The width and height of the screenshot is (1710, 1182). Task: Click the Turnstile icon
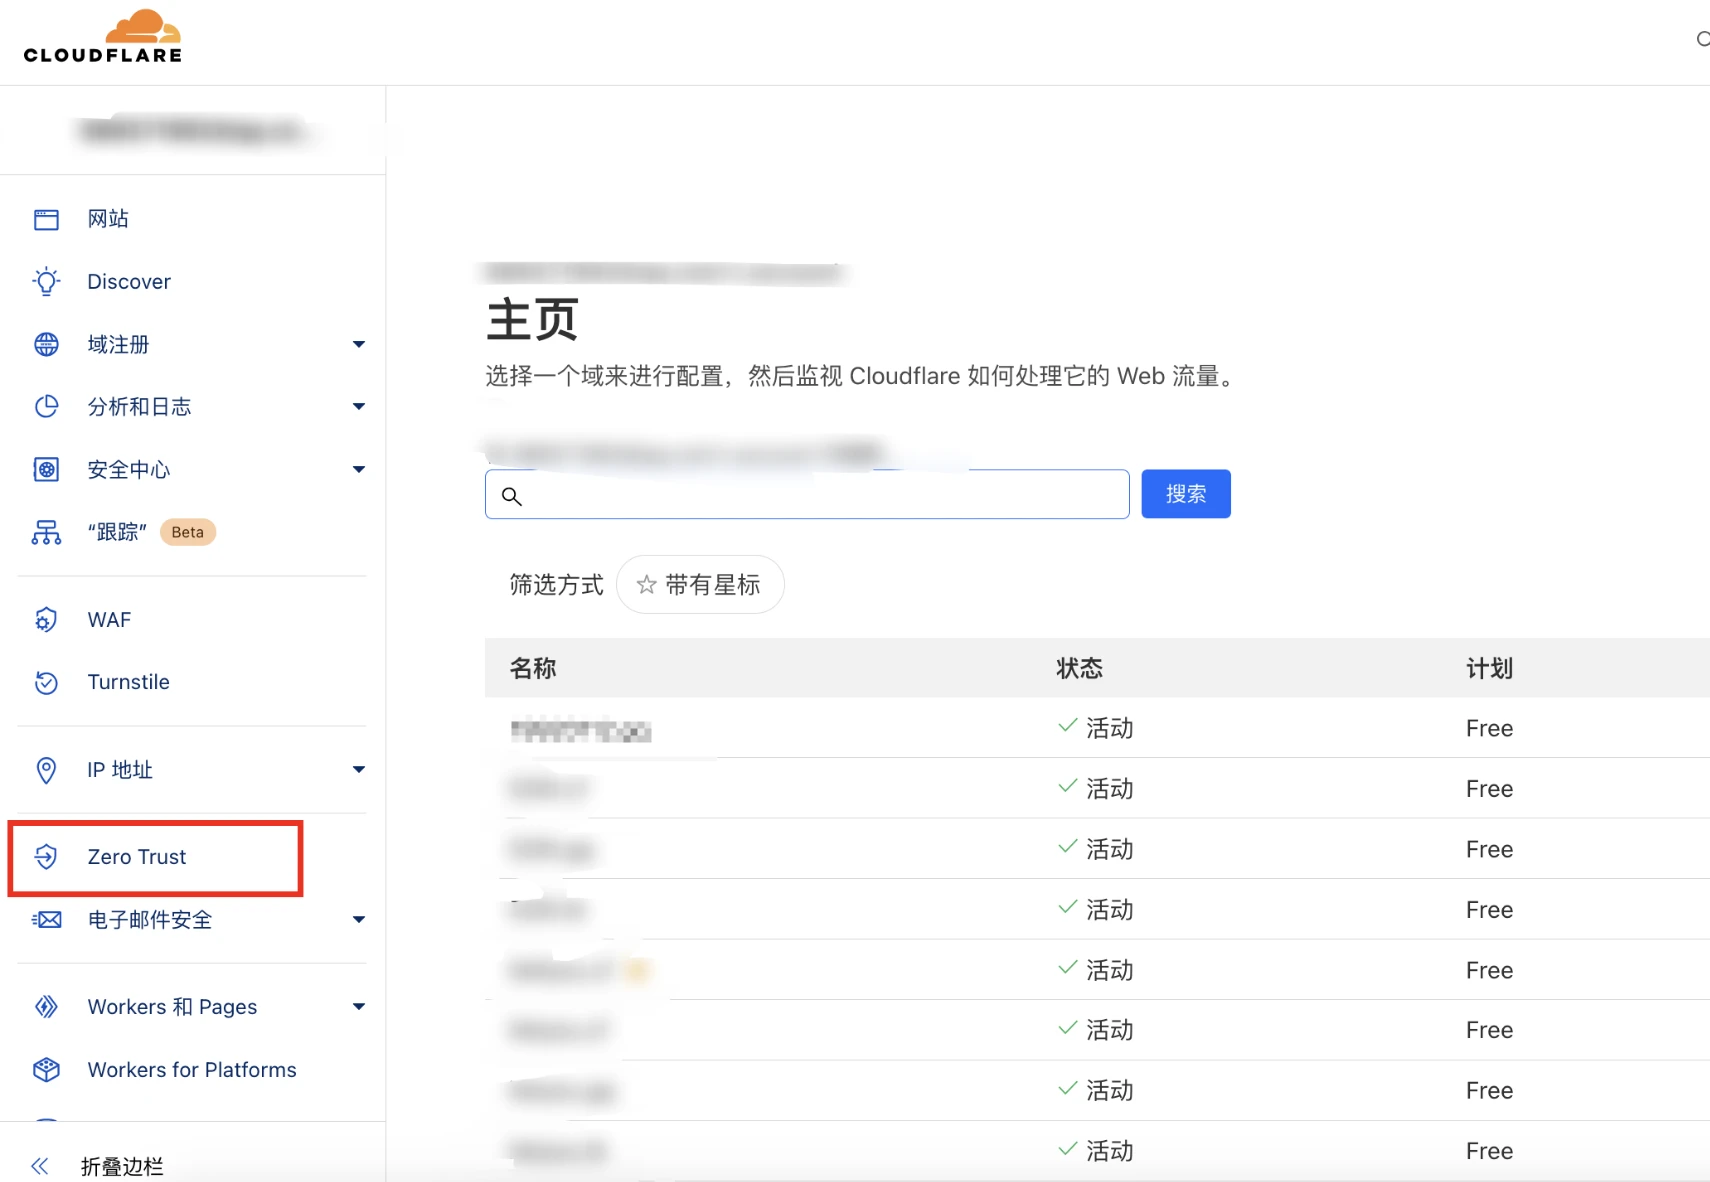(x=46, y=682)
